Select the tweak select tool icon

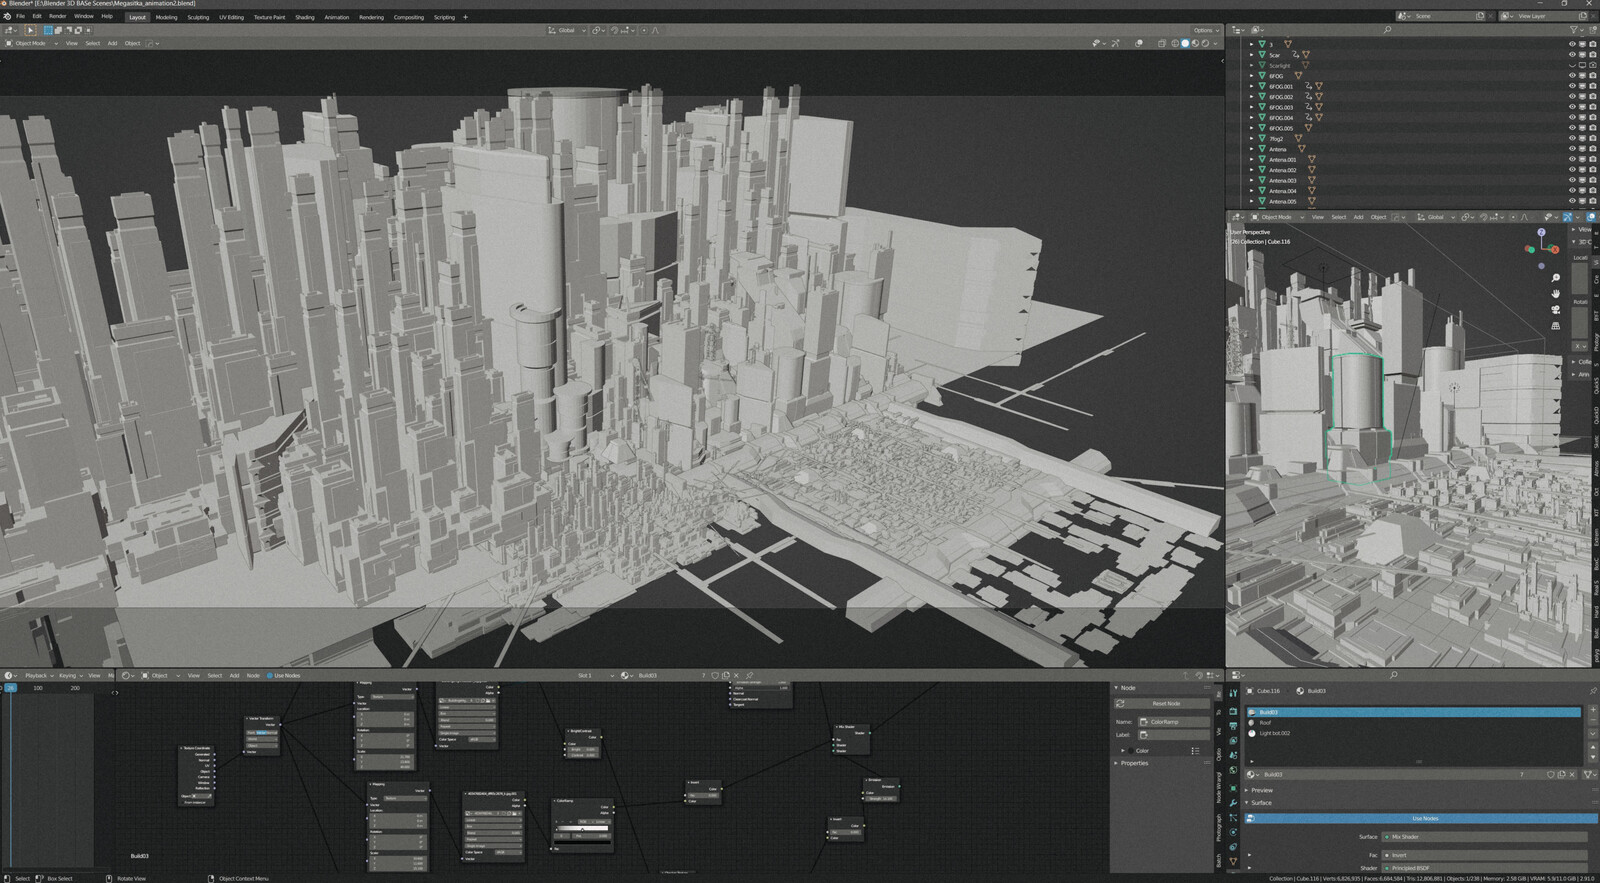30,30
